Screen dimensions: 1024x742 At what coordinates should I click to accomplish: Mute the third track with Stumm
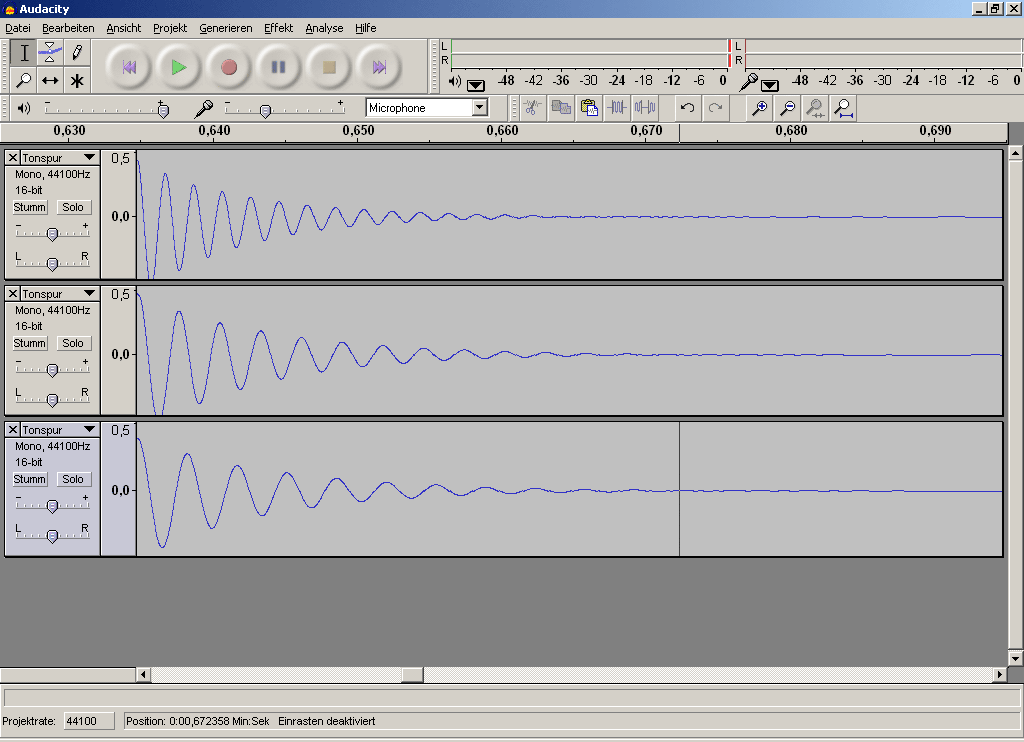[x=29, y=479]
